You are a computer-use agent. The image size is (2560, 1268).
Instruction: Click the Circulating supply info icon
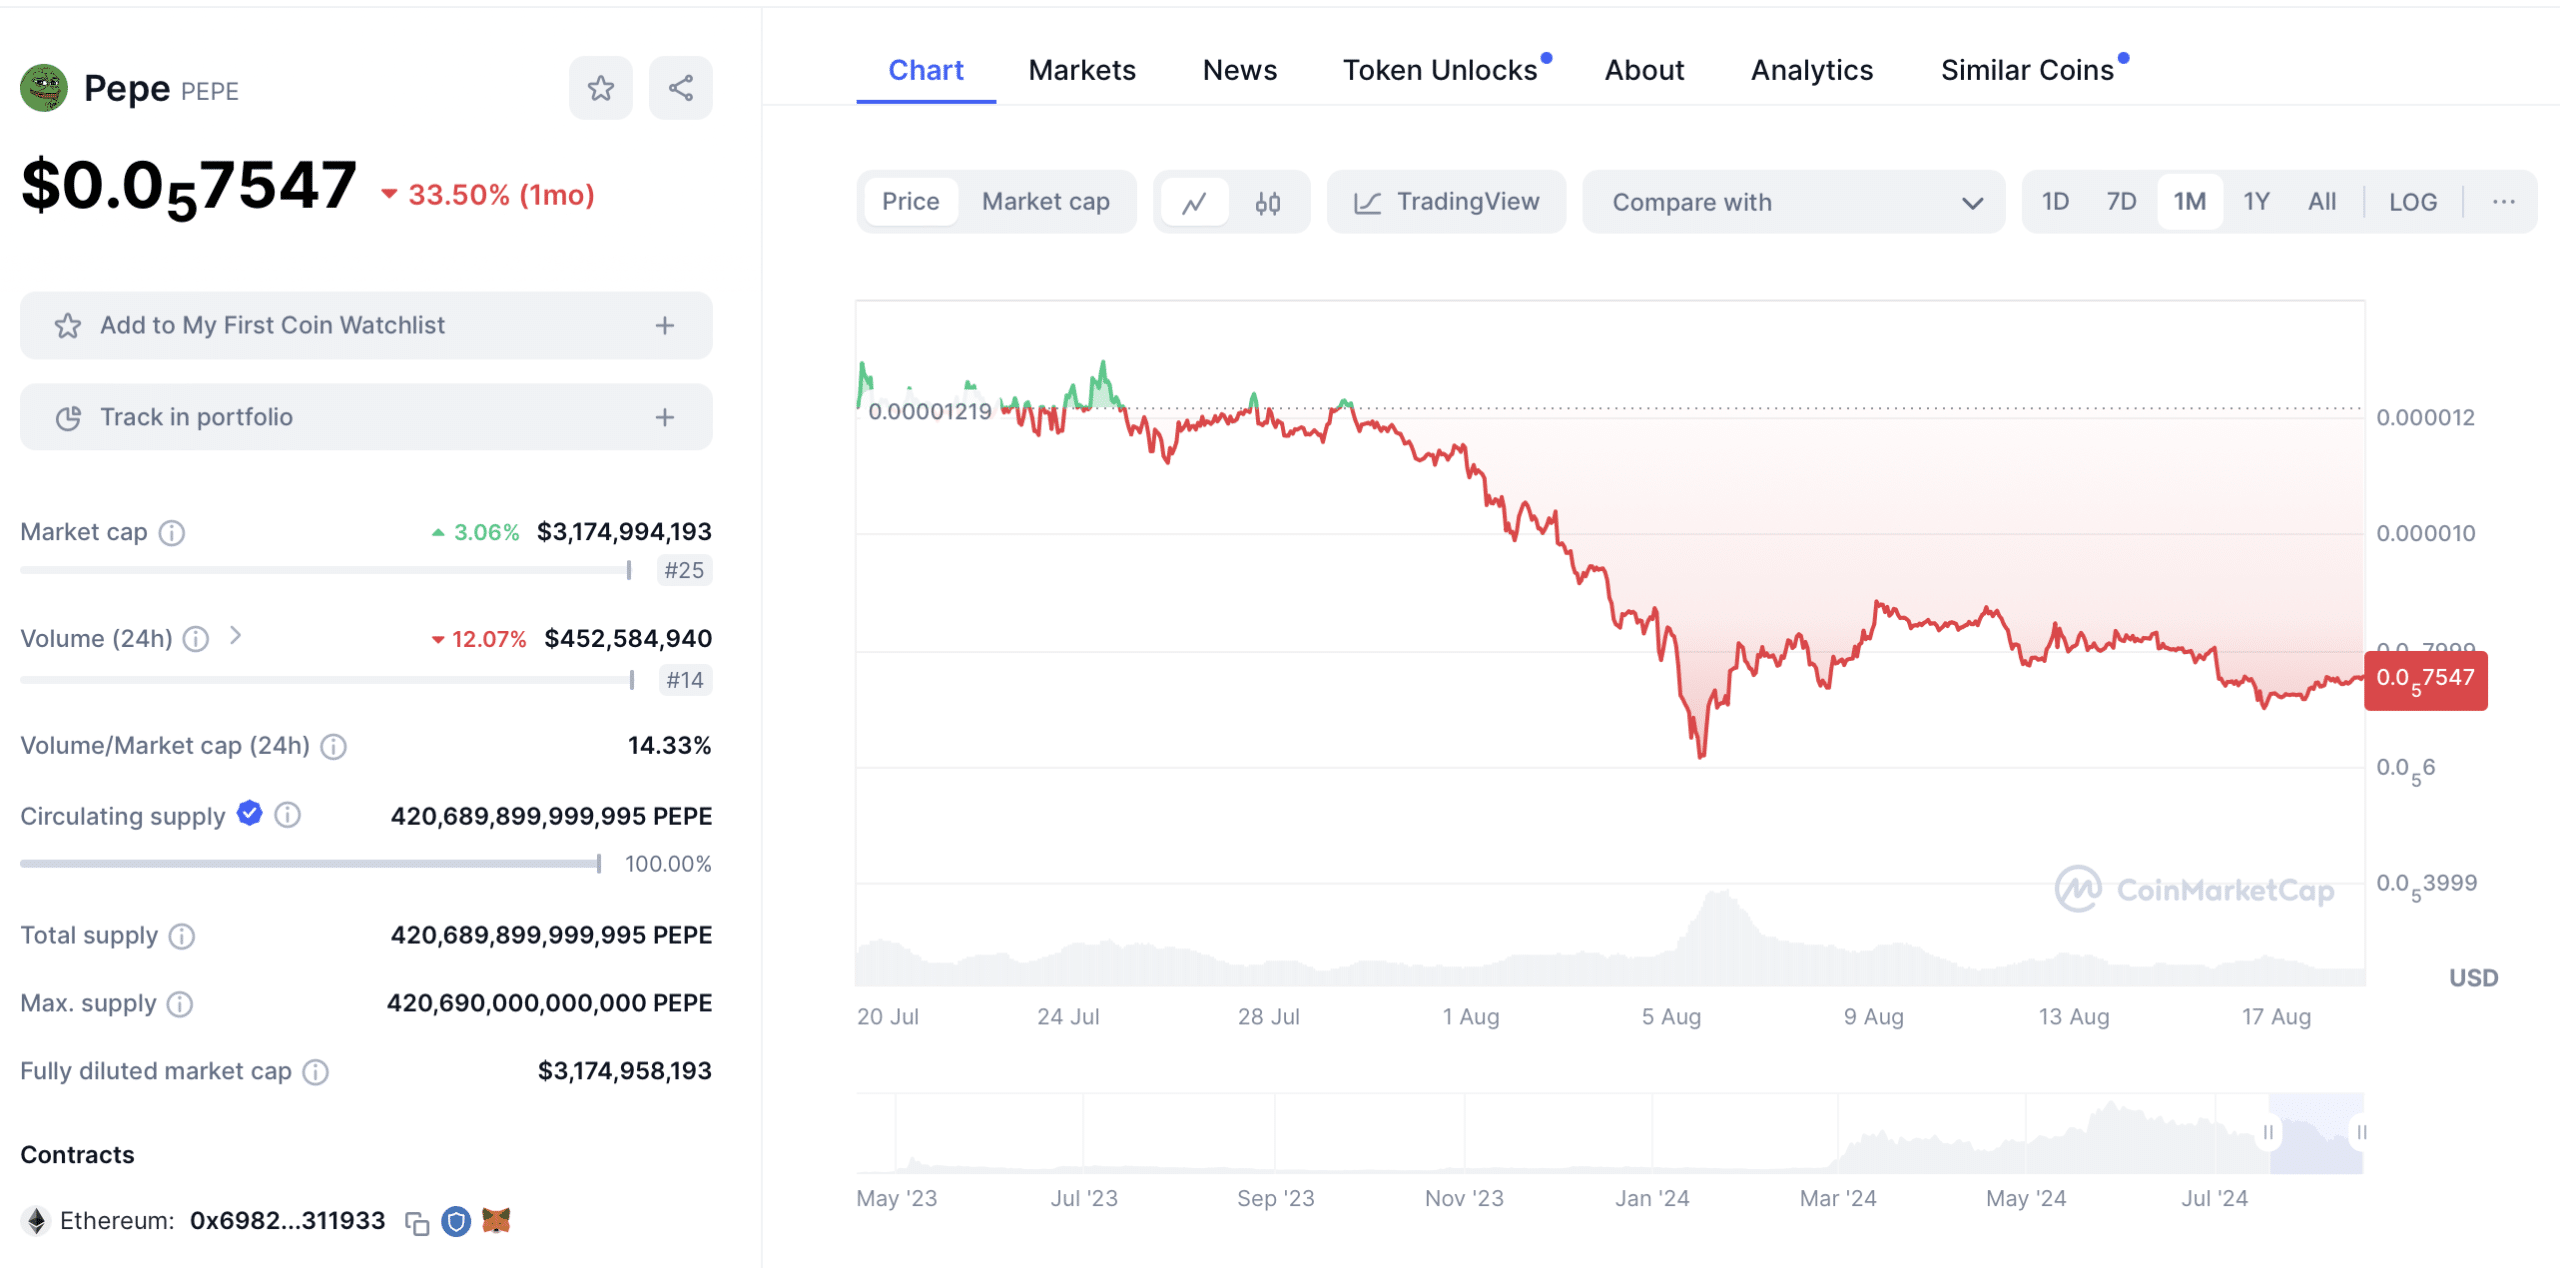coord(287,815)
